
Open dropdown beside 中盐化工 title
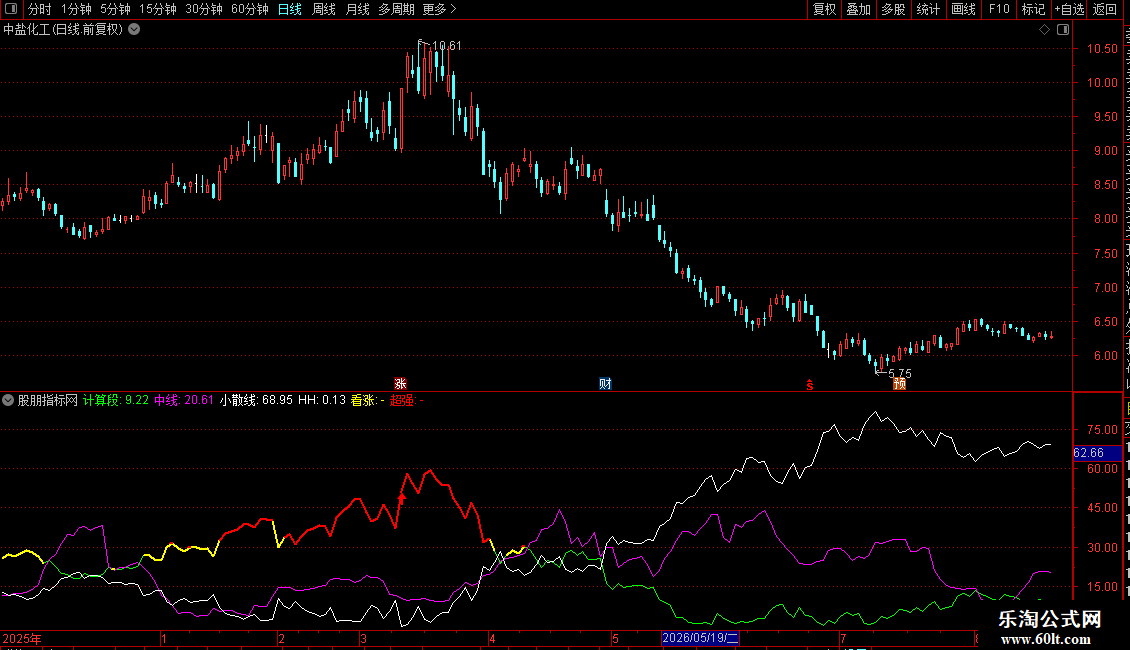click(x=134, y=30)
